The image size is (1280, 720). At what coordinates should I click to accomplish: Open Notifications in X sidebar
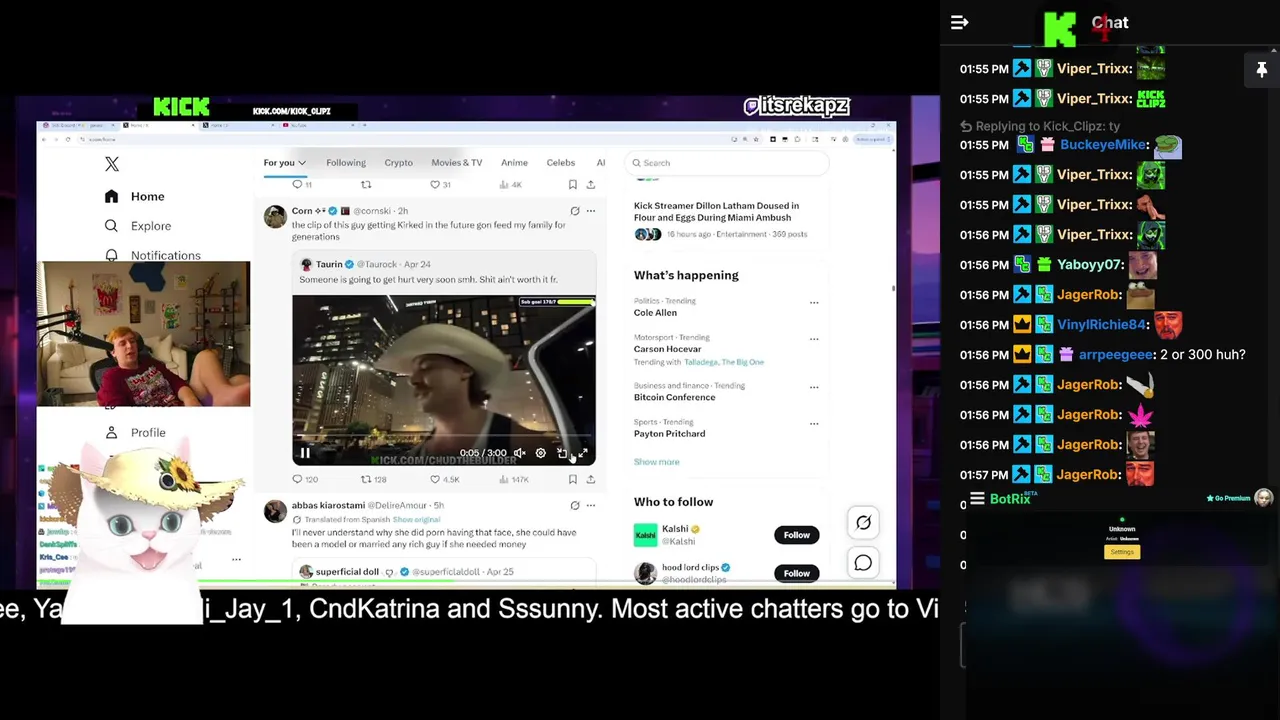153,255
